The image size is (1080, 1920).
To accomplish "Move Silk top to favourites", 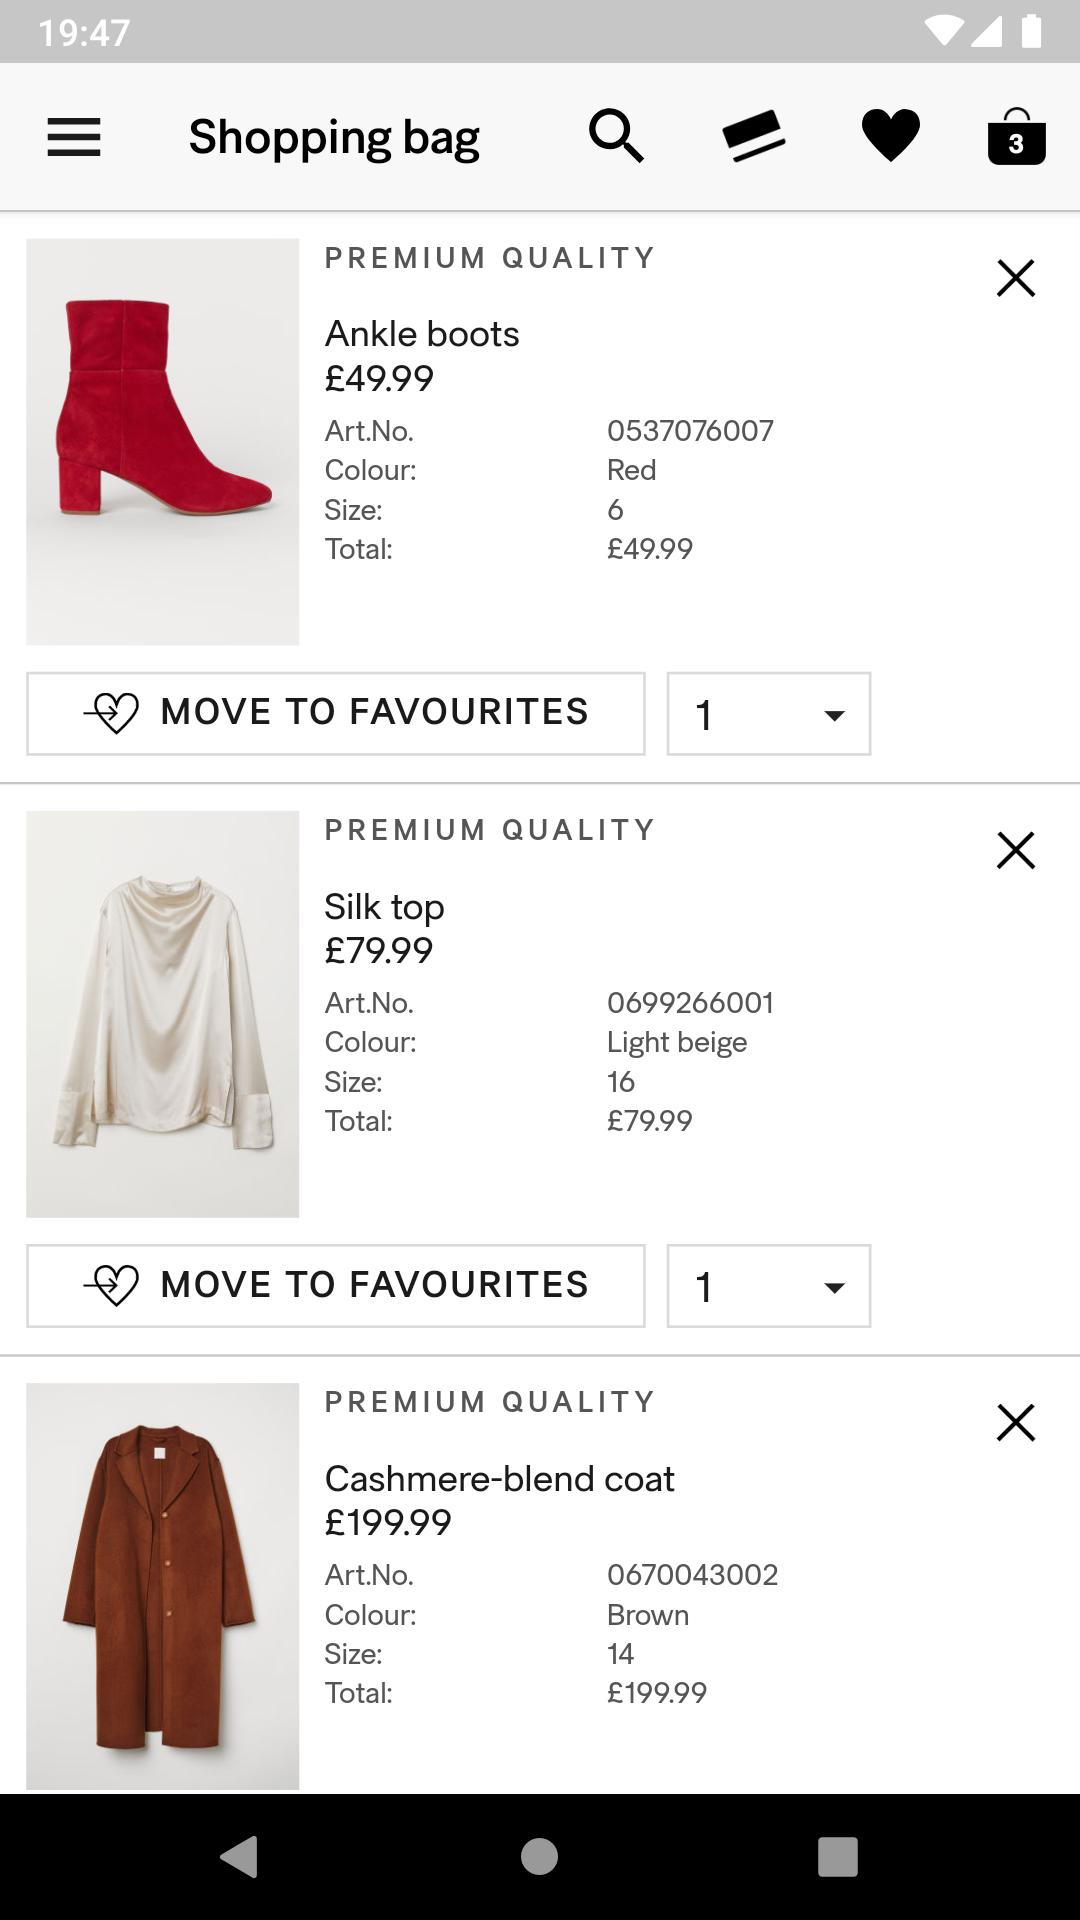I will point(336,1285).
